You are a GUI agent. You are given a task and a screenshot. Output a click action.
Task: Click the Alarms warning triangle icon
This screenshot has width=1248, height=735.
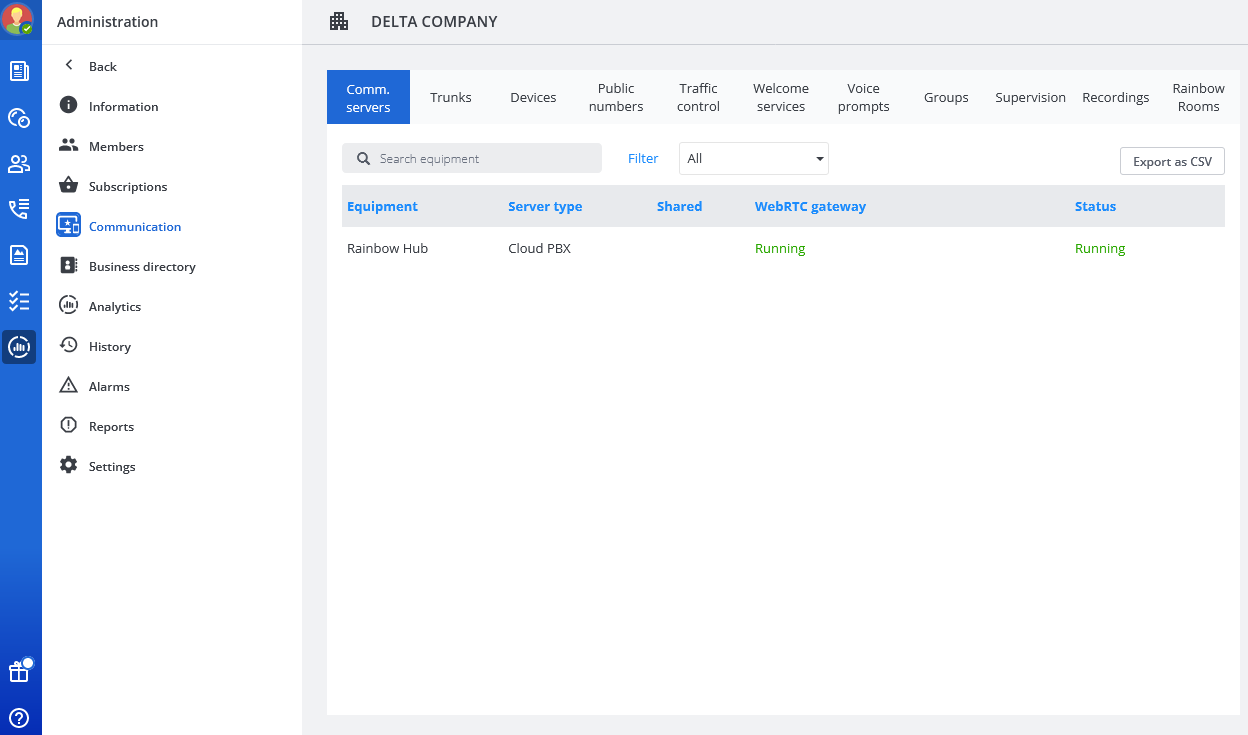68,386
